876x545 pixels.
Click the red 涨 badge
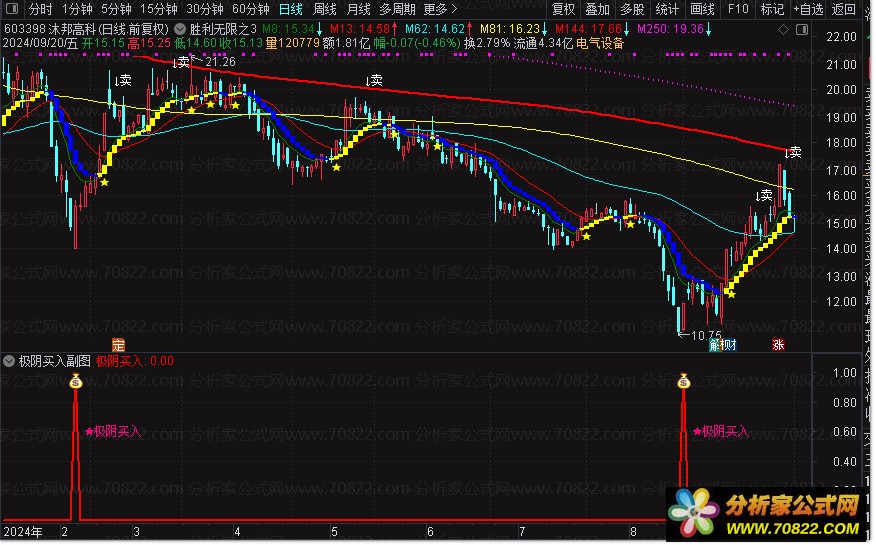pos(778,345)
